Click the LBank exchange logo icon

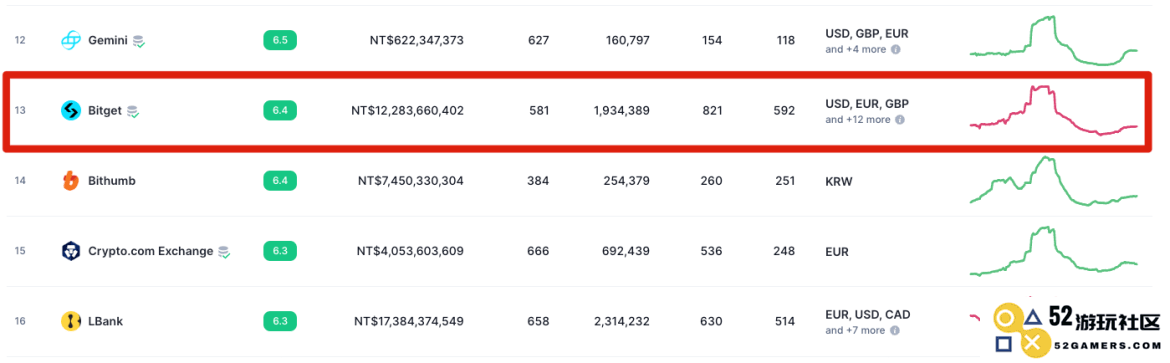71,322
